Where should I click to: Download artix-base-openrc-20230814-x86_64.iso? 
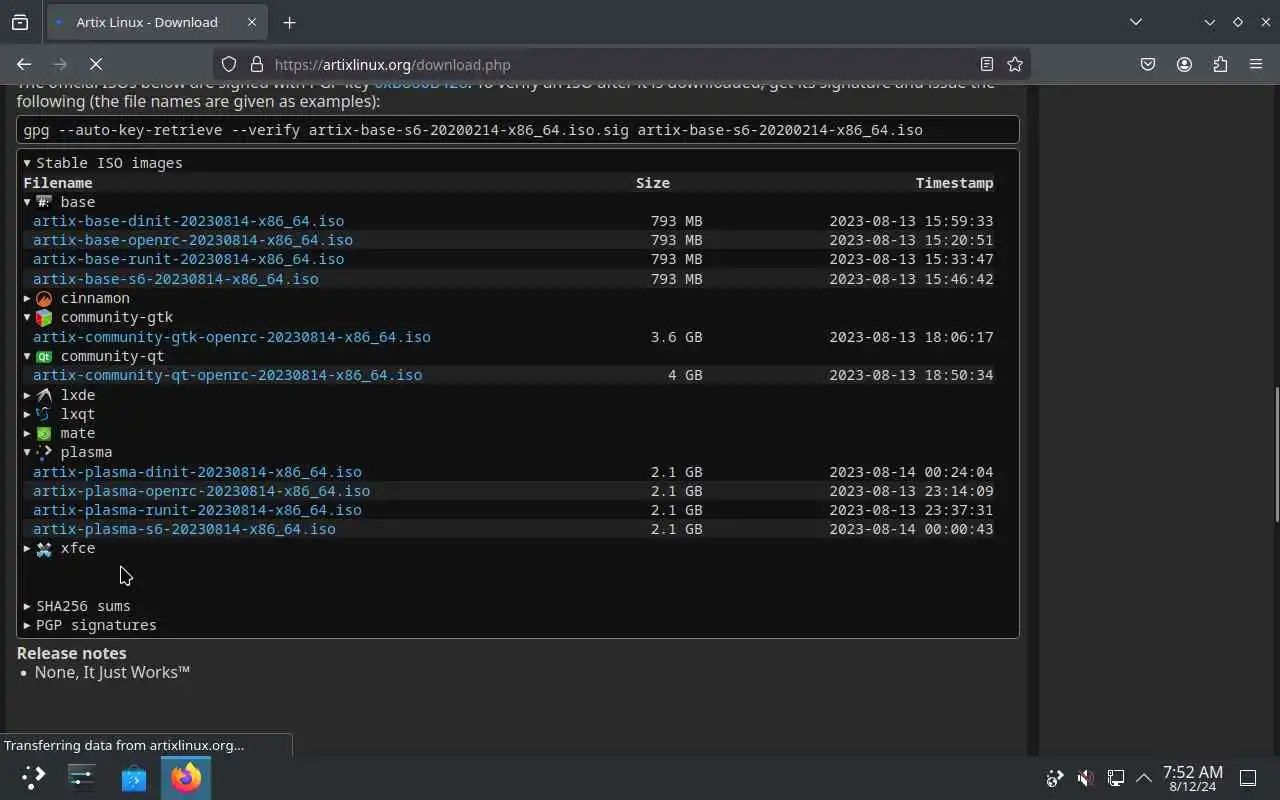point(193,240)
